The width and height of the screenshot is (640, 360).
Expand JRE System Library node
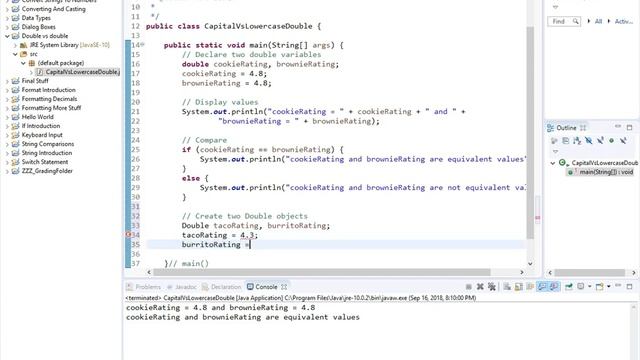click(x=15, y=45)
